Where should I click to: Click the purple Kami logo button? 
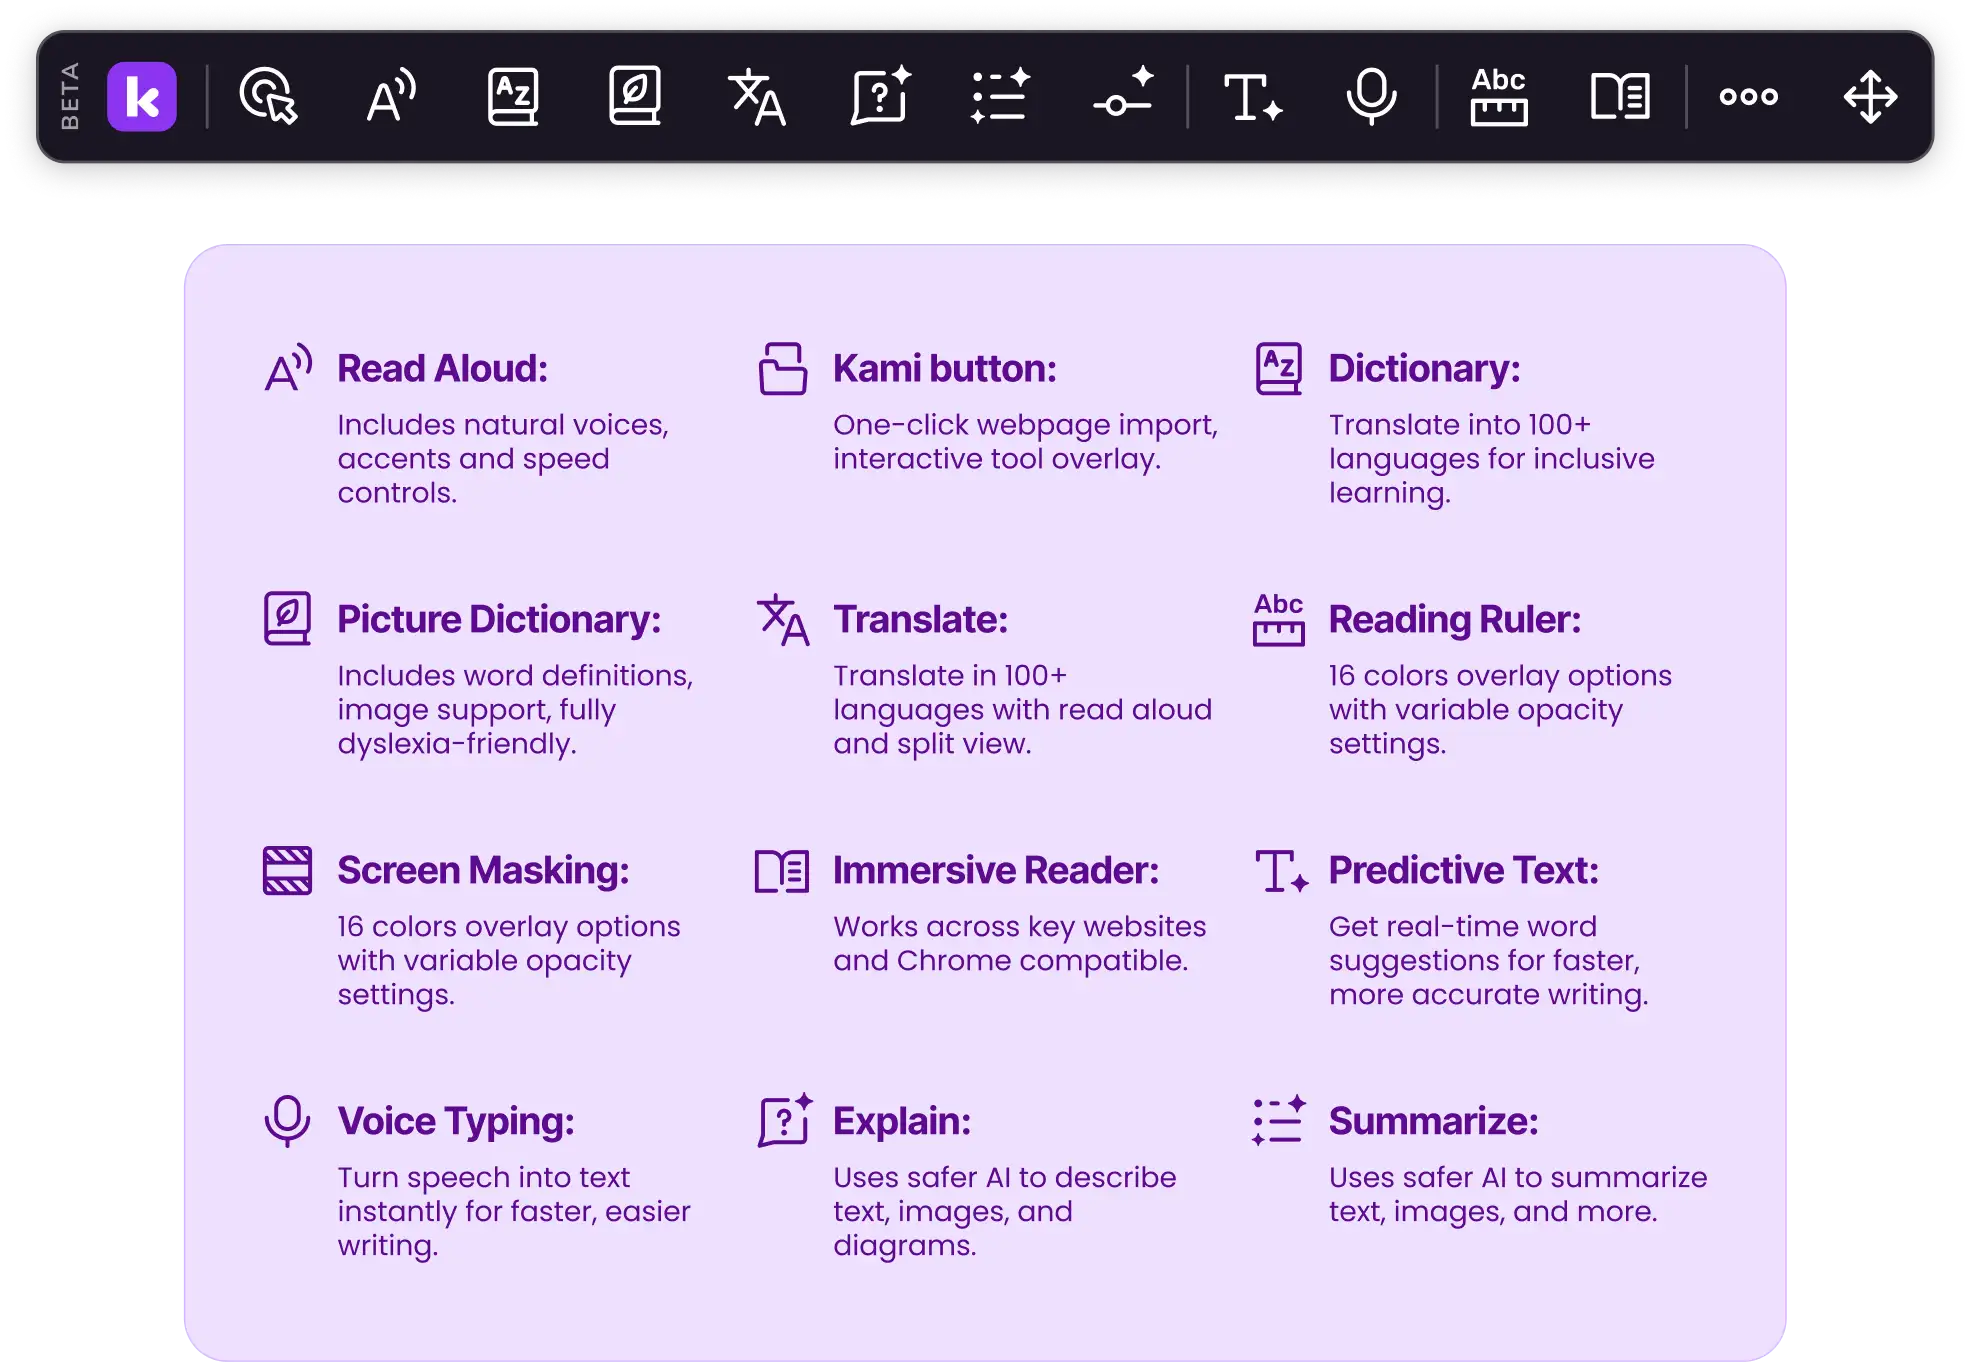coord(142,97)
